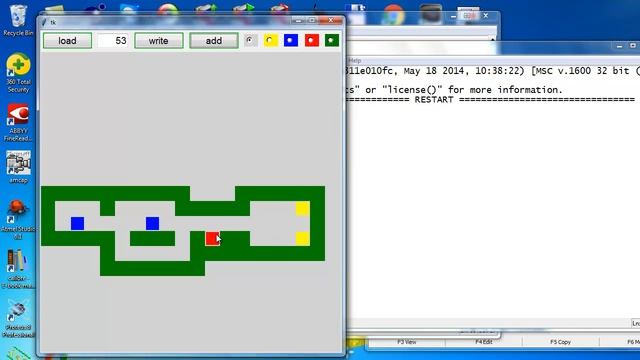Click the write button
The image size is (640, 360).
[x=159, y=40]
